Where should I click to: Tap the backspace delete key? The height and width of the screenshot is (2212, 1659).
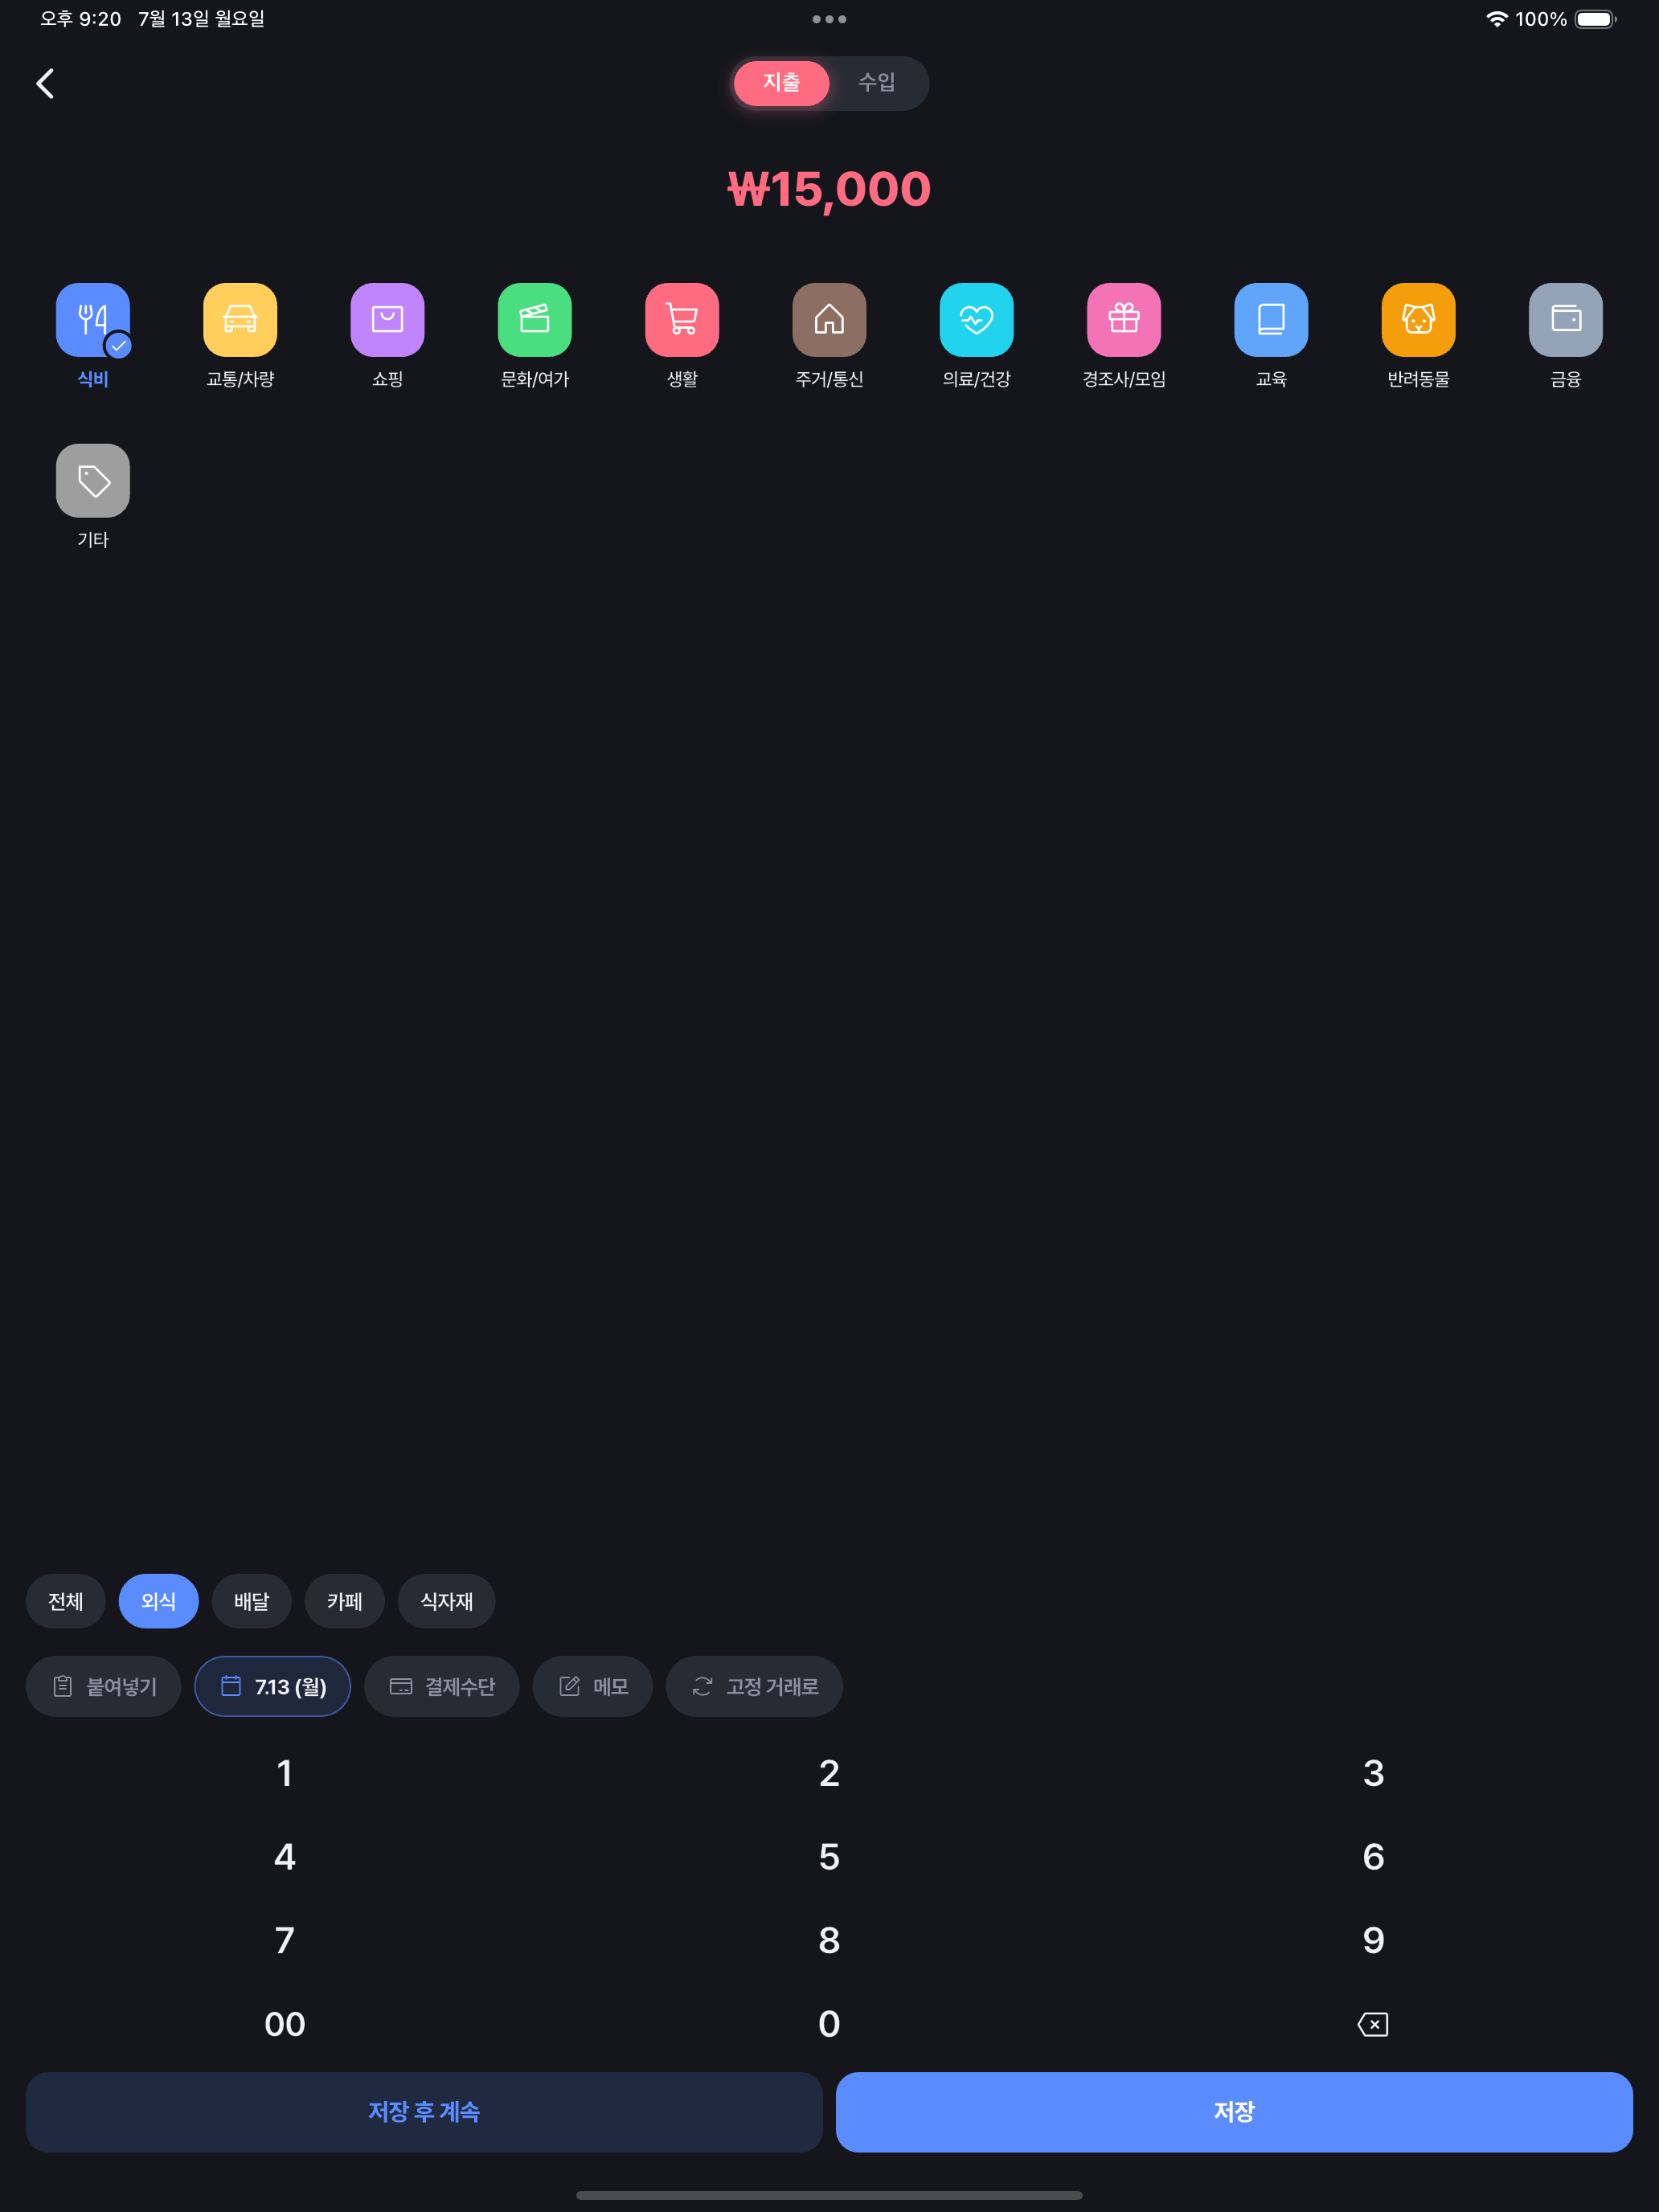1373,2024
